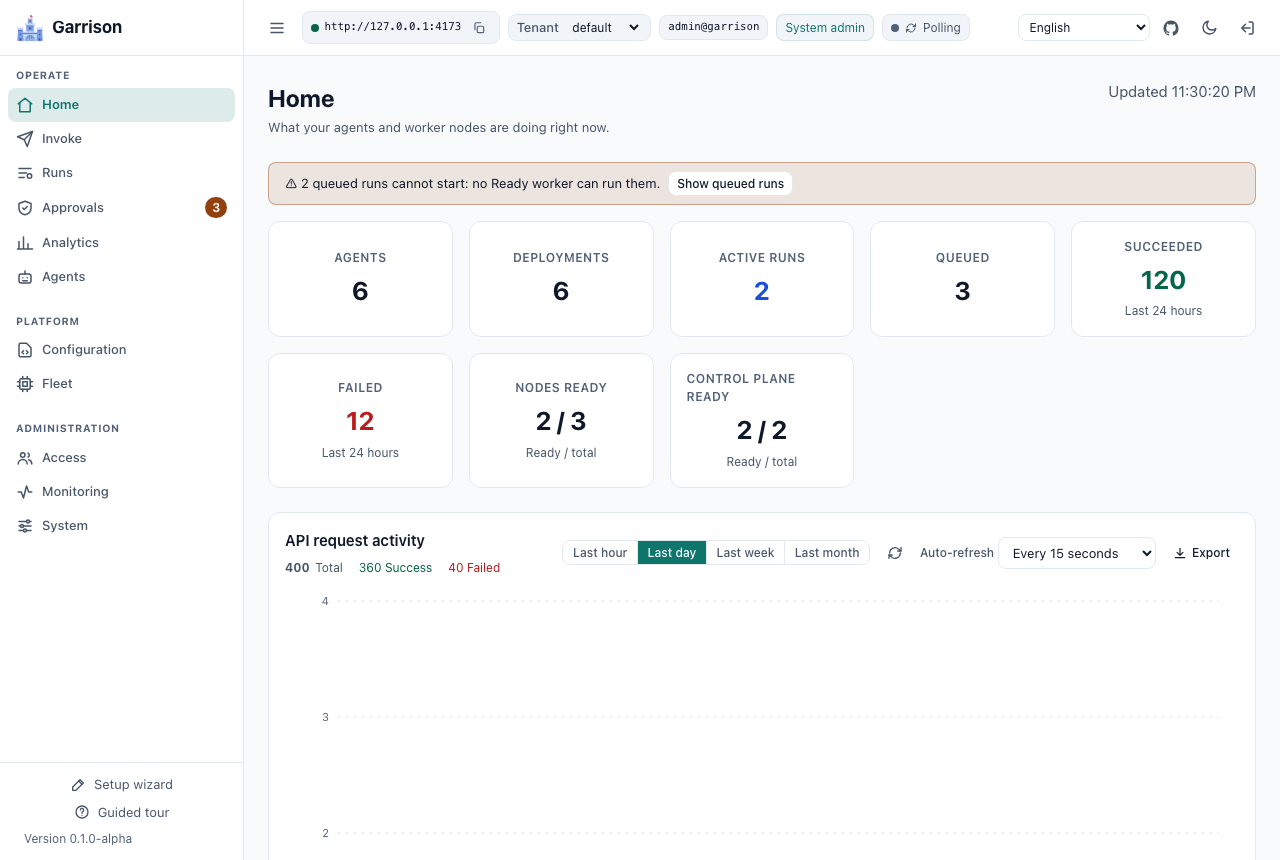
Task: Click the Version 0.1.0-alpha text
Action: point(78,839)
